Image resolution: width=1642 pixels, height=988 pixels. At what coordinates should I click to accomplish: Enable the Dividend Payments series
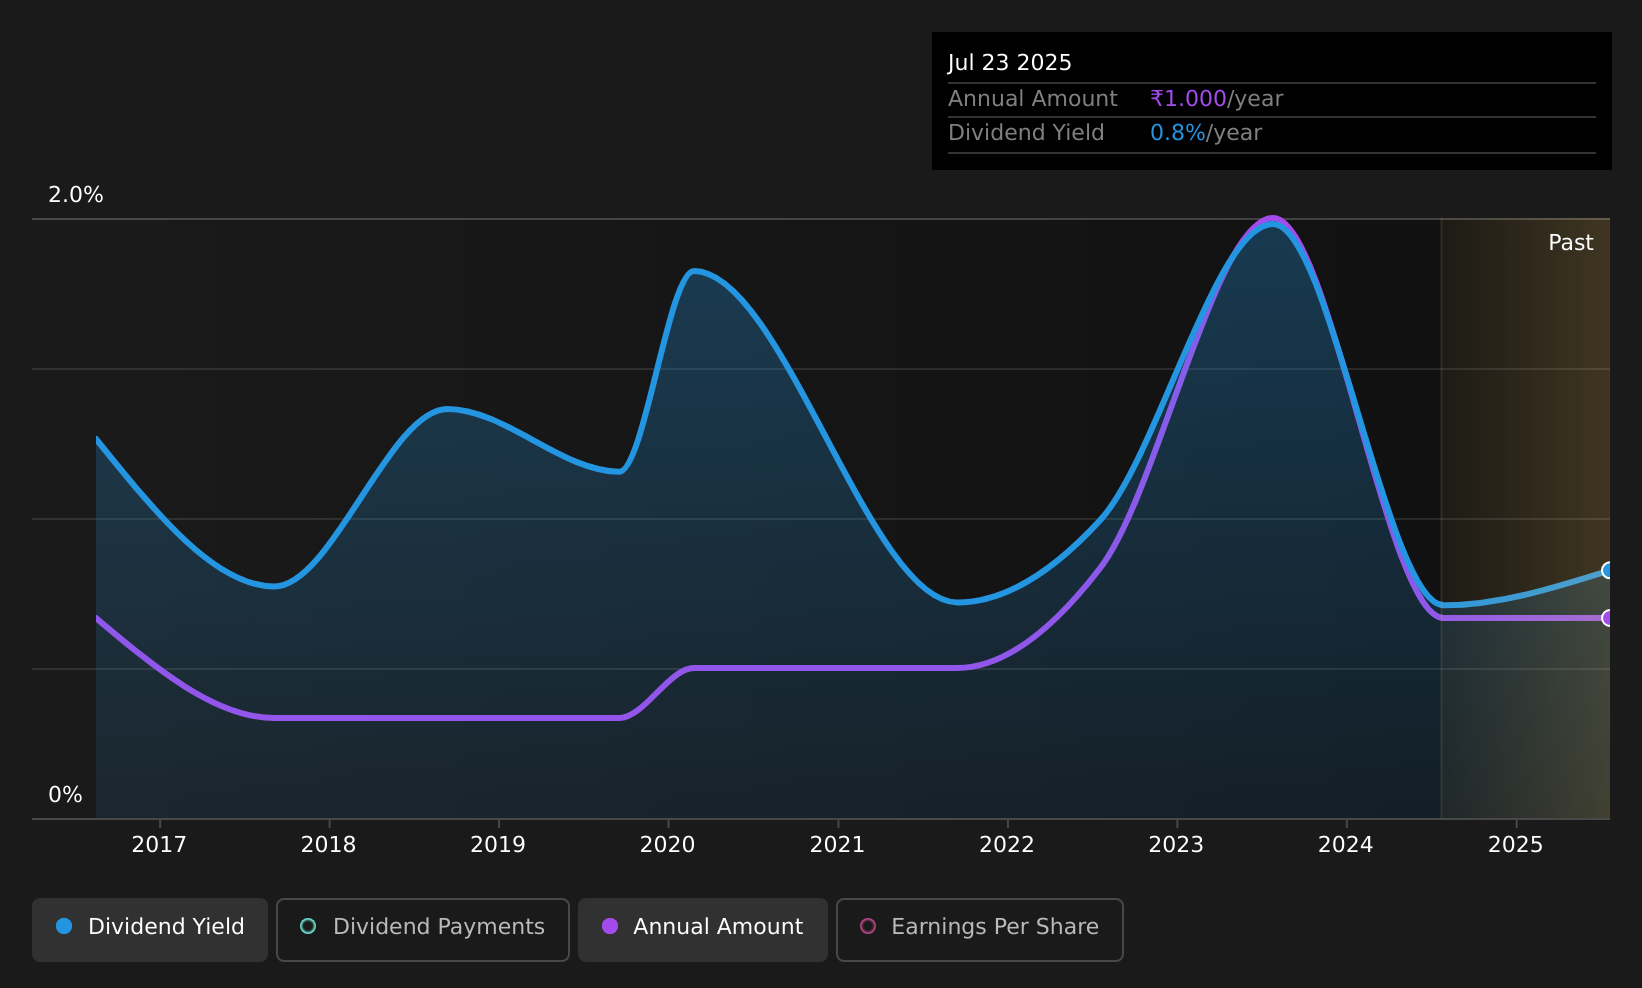423,930
